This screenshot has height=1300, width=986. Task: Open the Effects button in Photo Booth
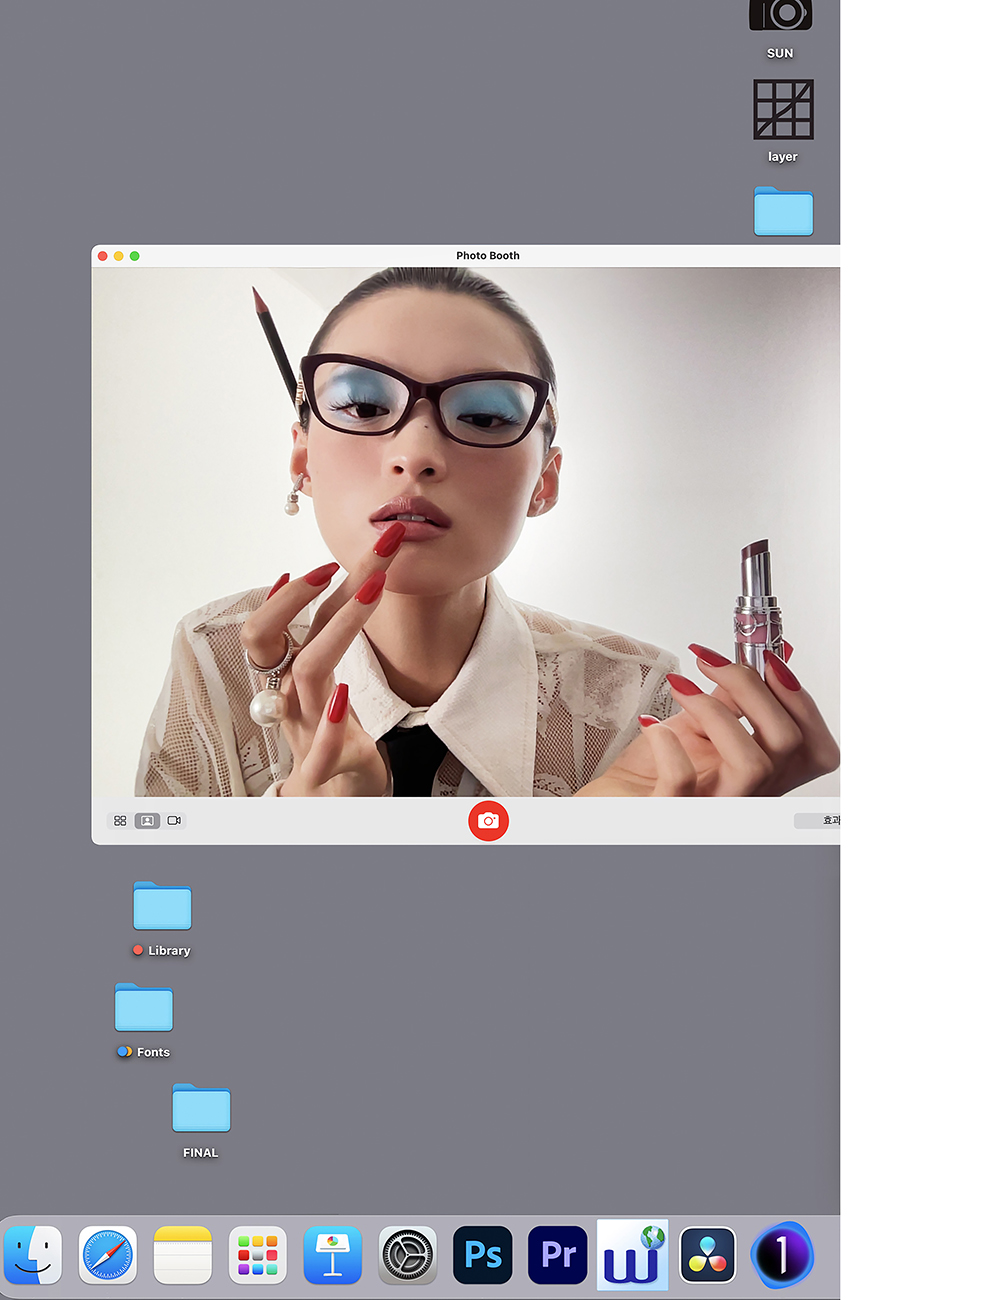(818, 821)
